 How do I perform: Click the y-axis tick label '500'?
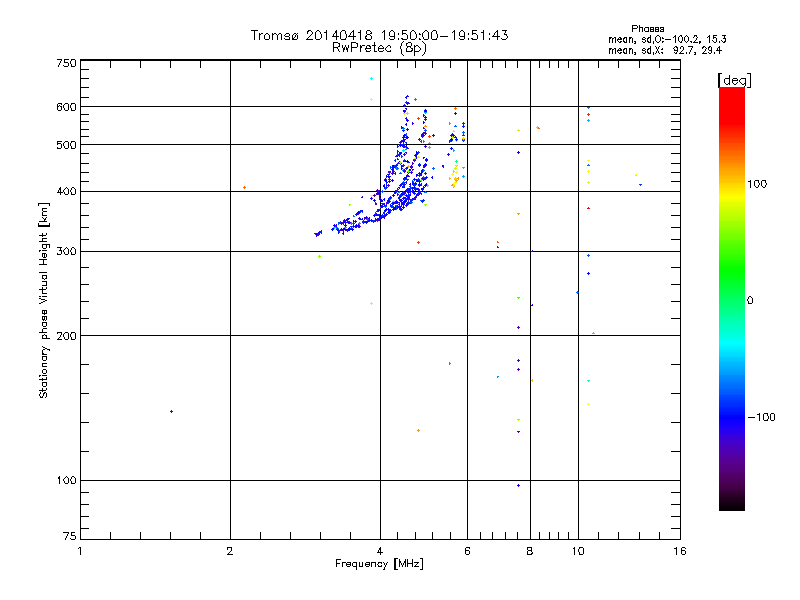coord(66,145)
